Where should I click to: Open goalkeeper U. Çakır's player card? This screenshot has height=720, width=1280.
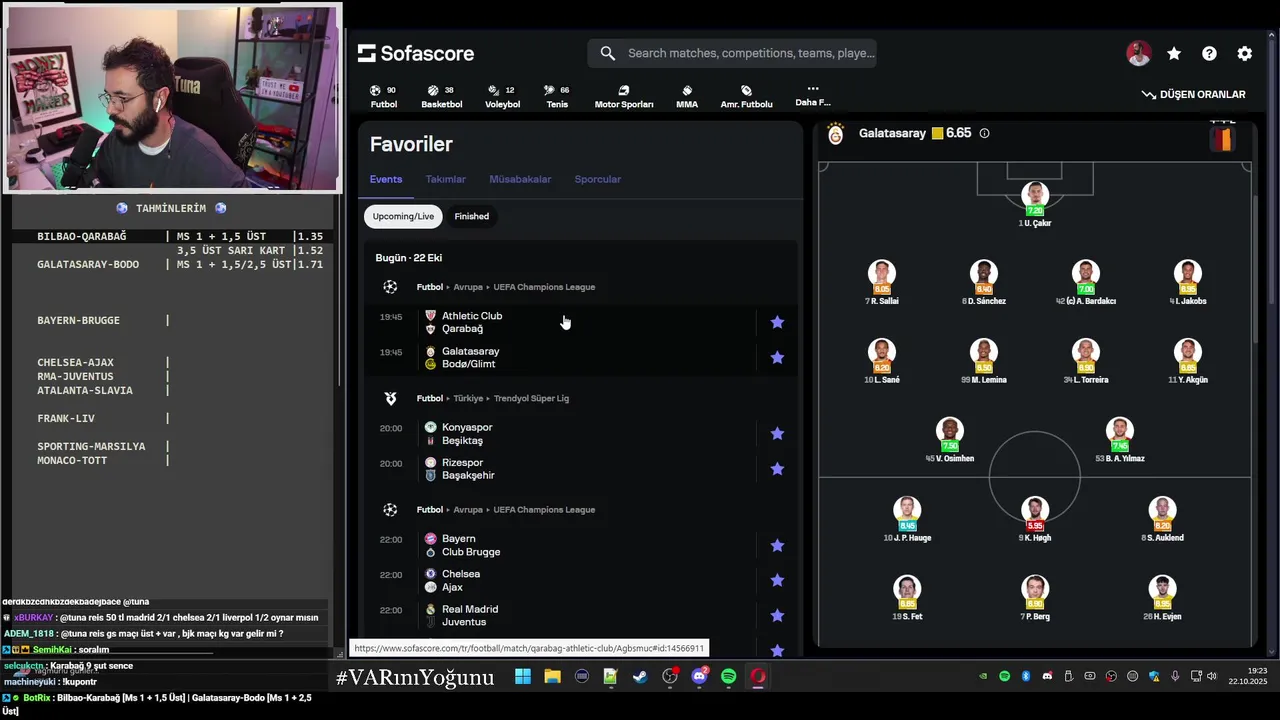[1035, 205]
